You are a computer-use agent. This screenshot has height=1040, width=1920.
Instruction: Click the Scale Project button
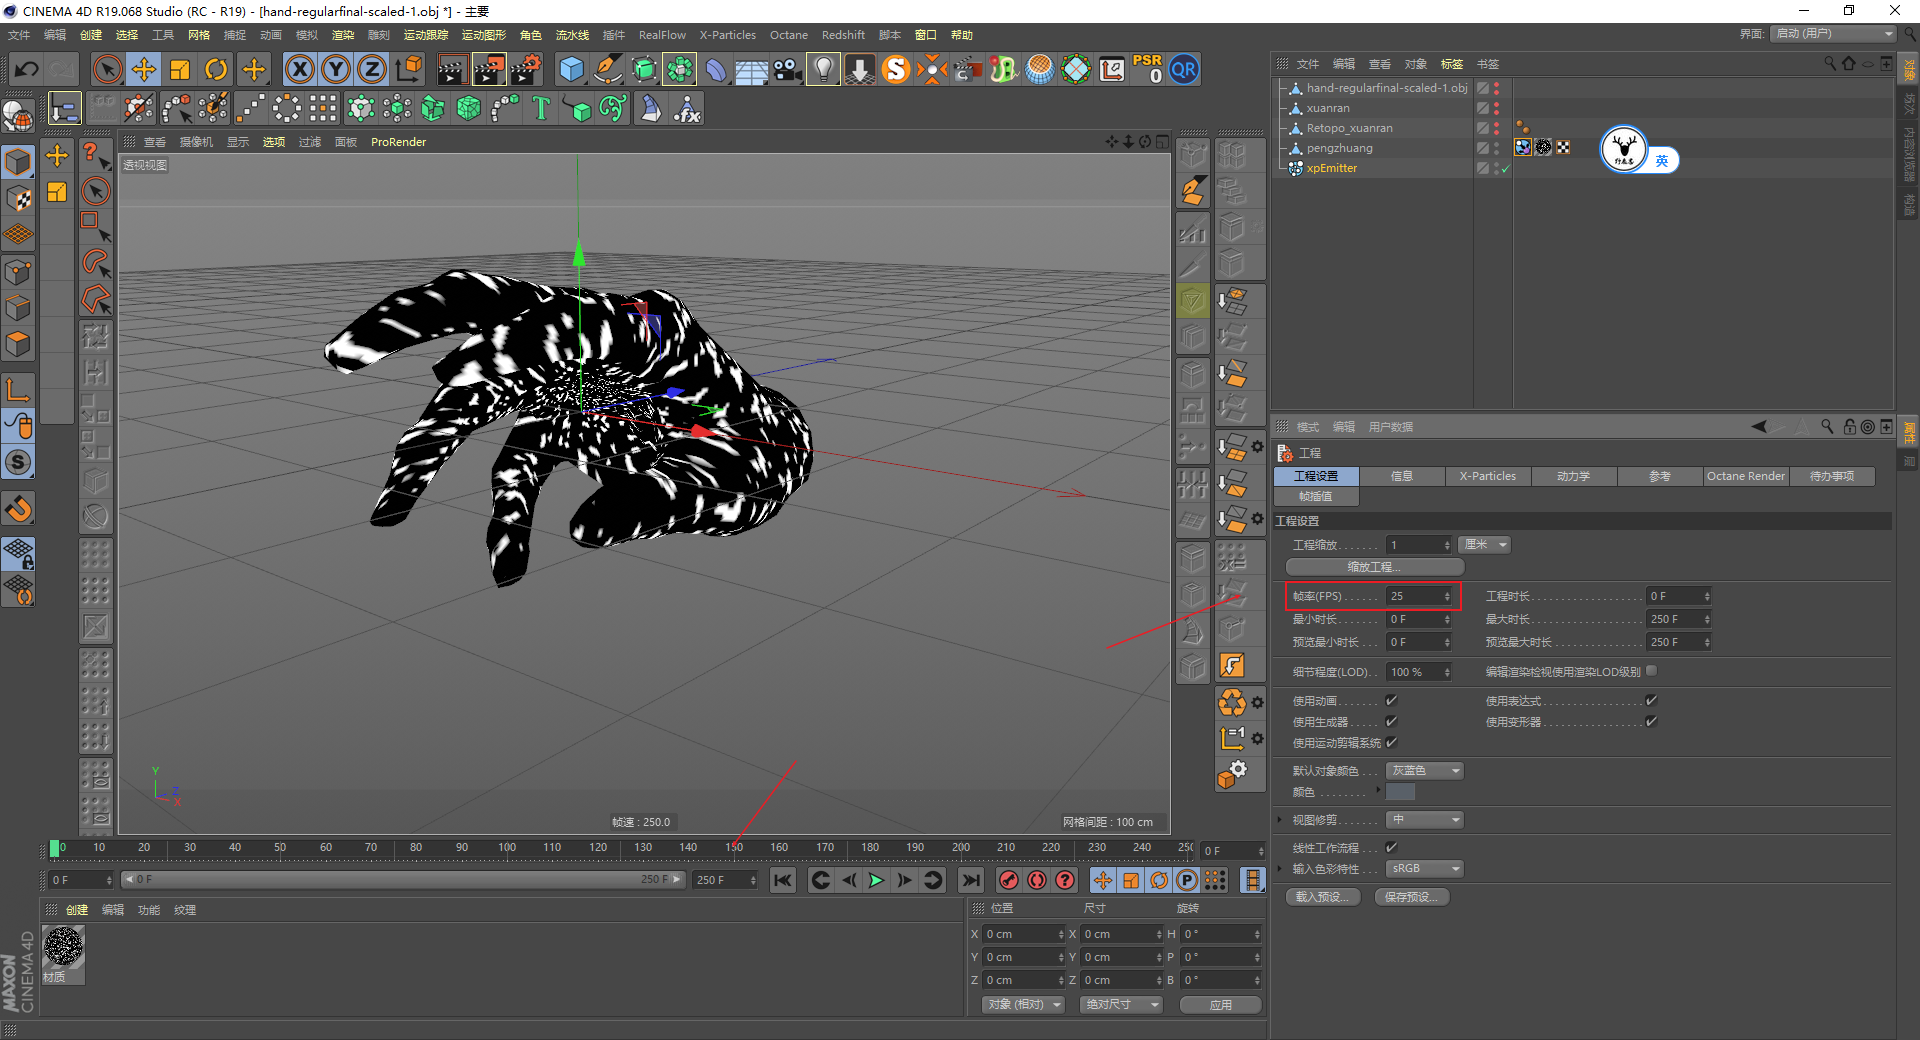(1374, 567)
